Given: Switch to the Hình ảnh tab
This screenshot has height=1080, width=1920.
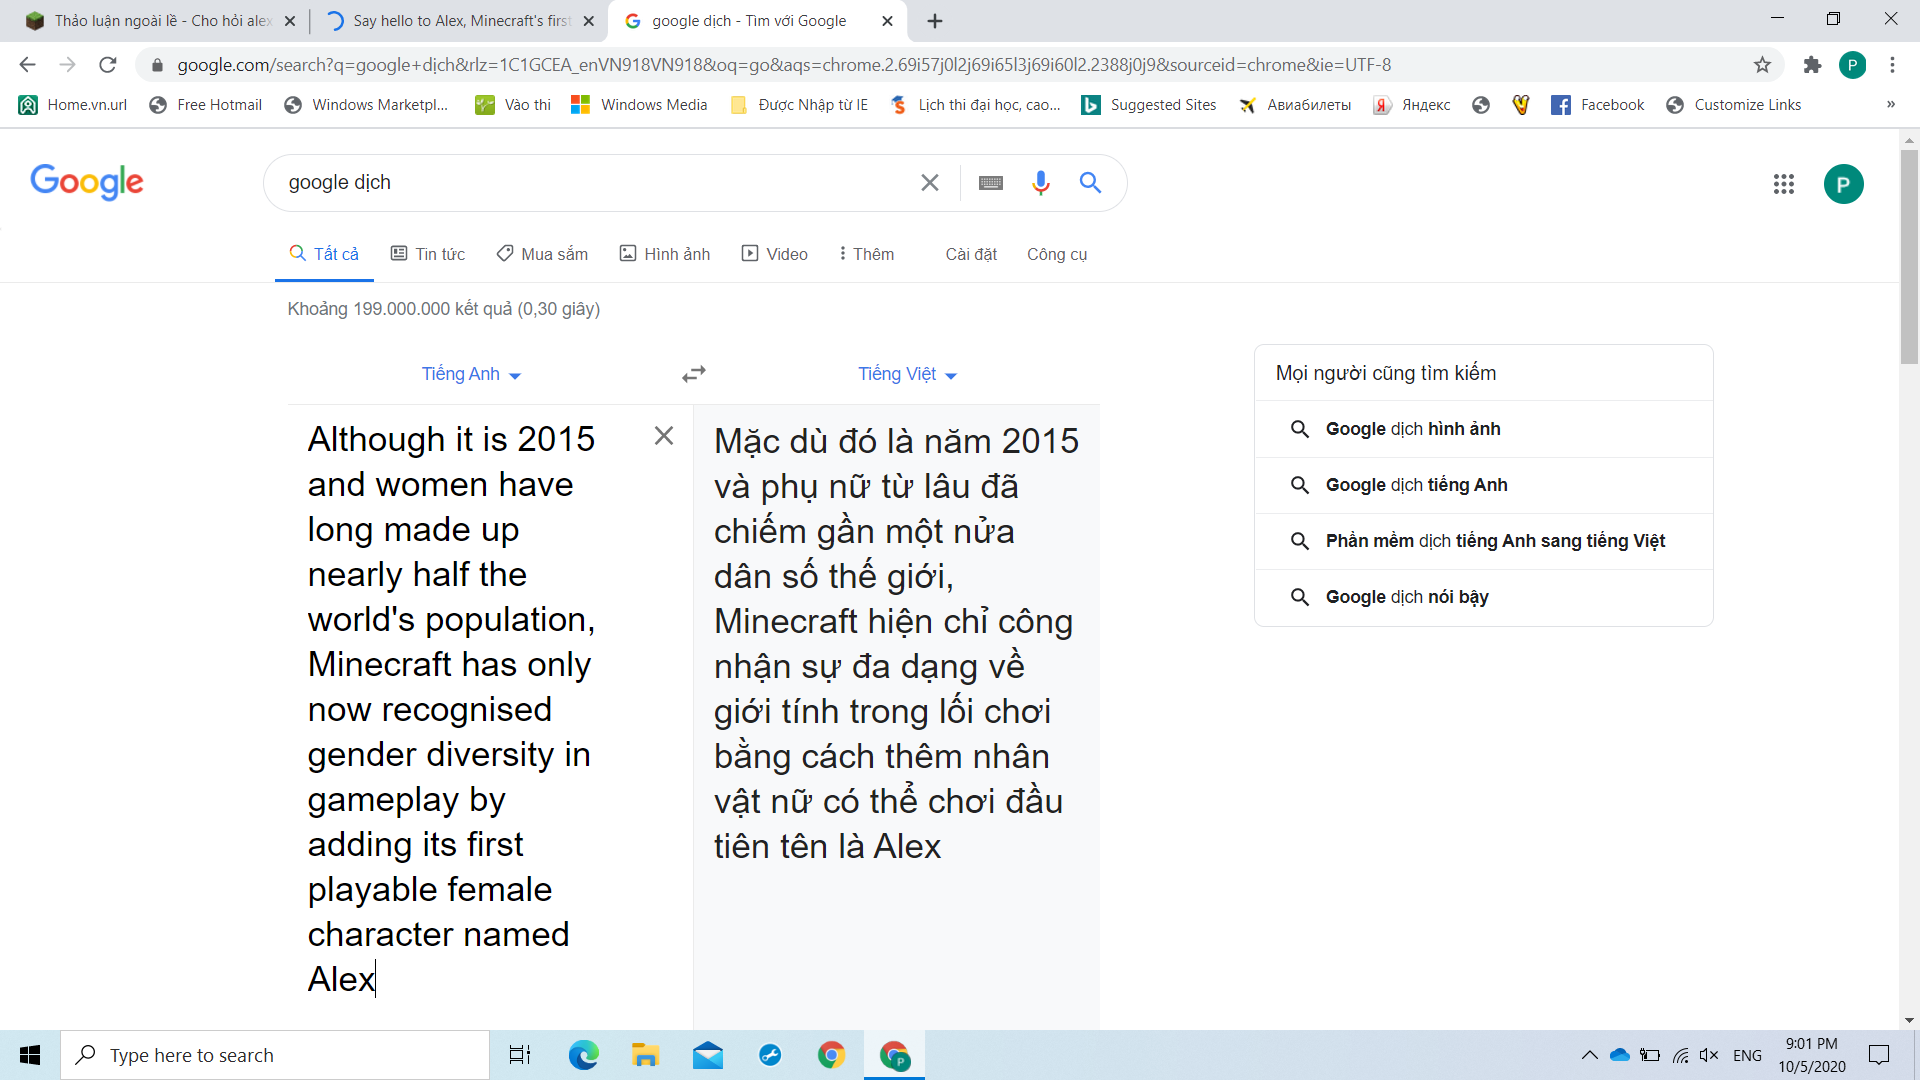Looking at the screenshot, I should click(x=665, y=254).
